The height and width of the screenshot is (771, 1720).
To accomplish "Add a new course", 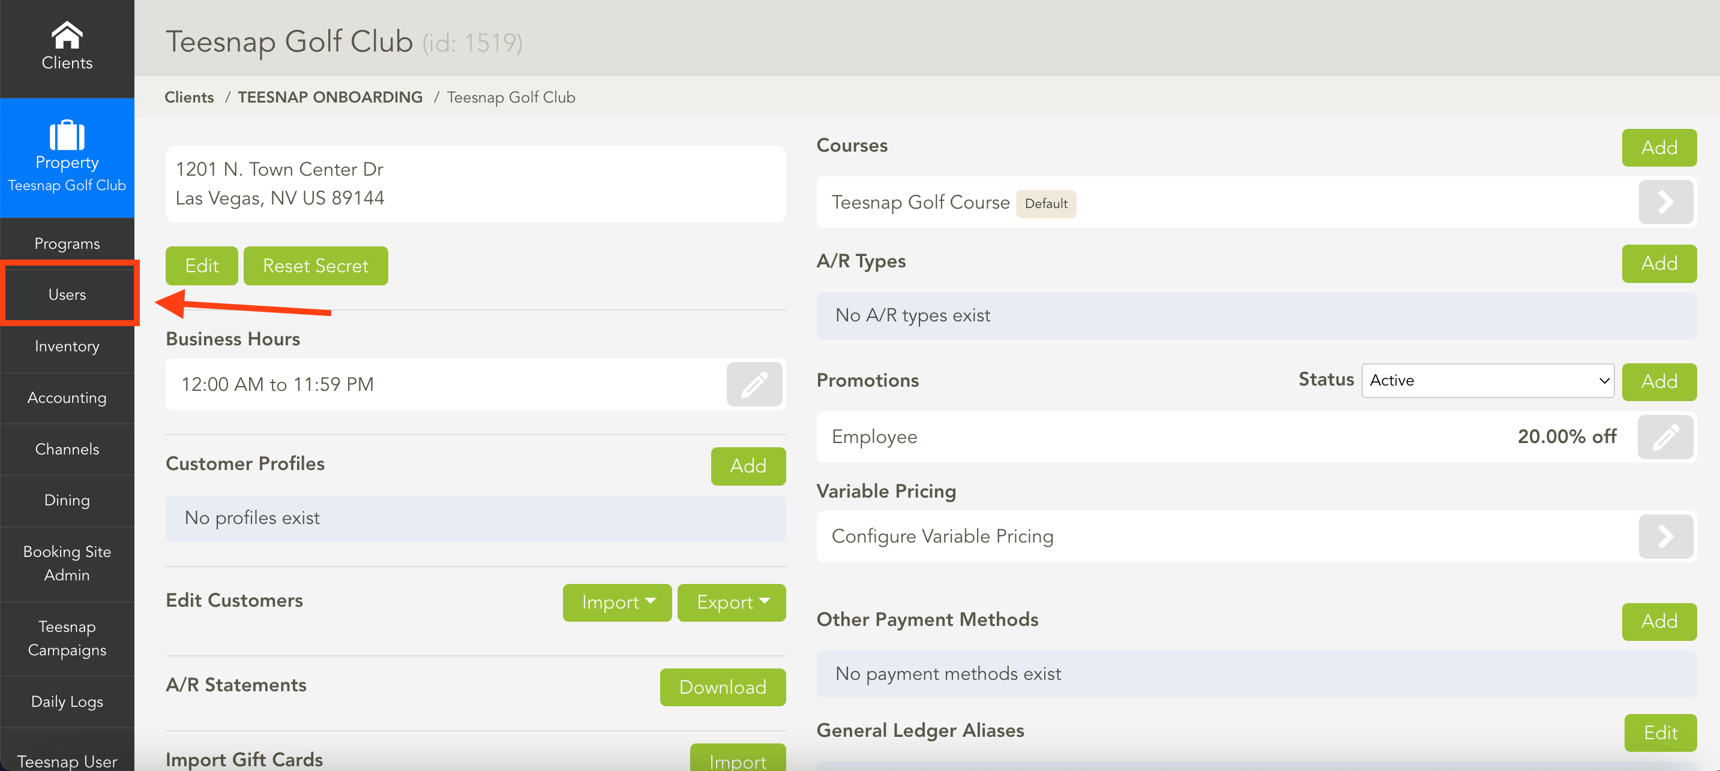I will 1659,148.
